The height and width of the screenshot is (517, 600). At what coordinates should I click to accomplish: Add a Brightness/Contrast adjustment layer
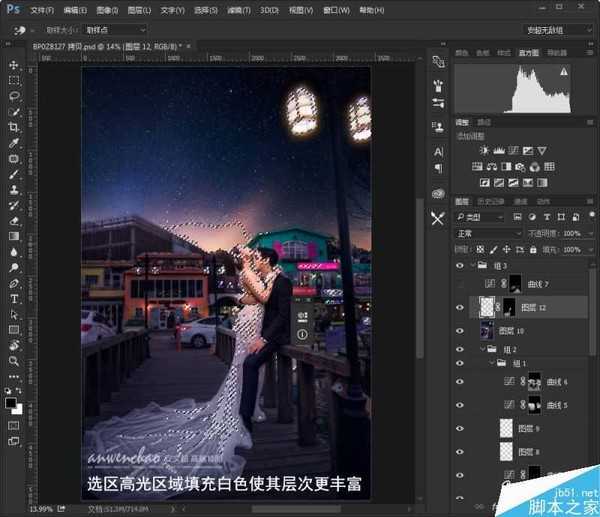484,150
